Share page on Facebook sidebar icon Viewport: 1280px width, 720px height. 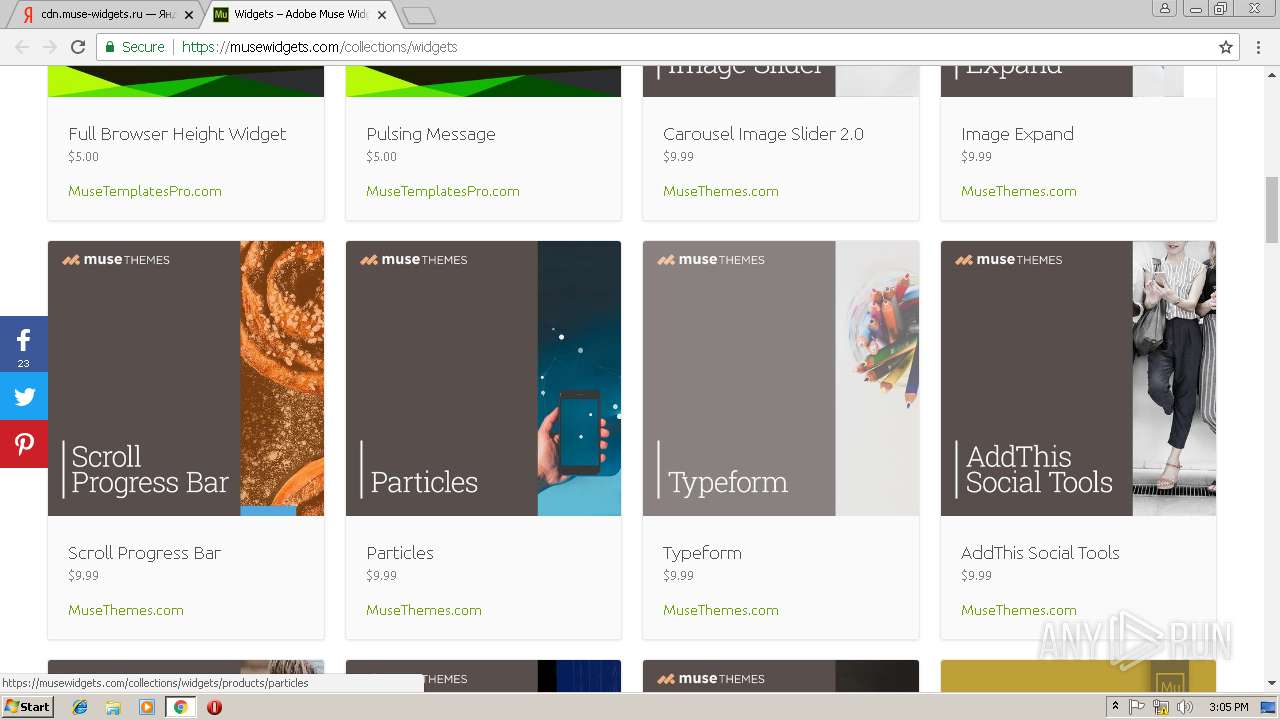tap(24, 344)
